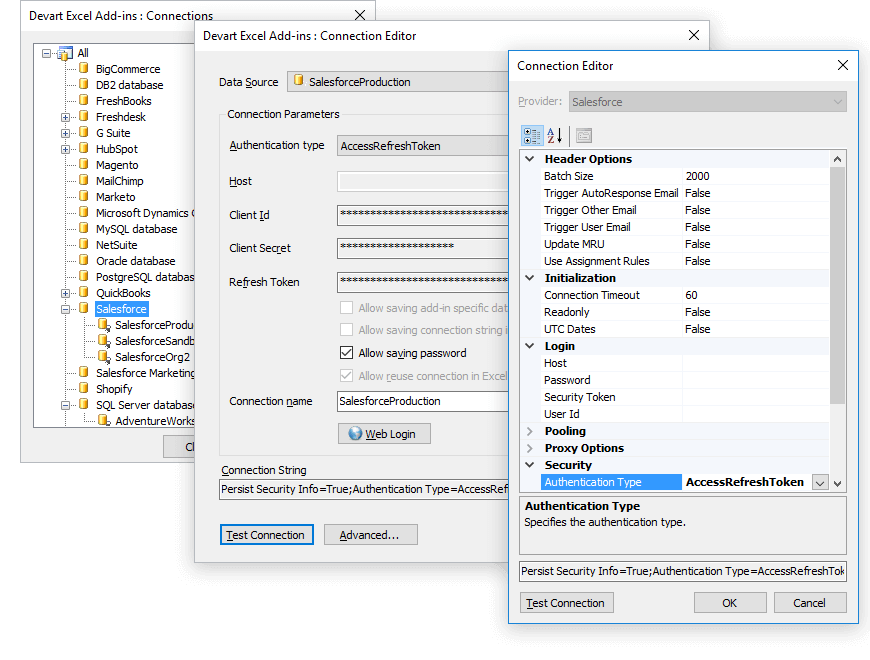Open the Provider dropdown
This screenshot has width=870, height=660.
(838, 101)
